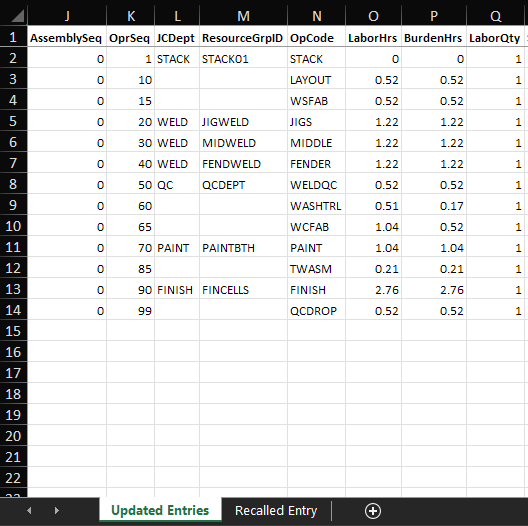Select the QCDROP OpCode cell
Image resolution: width=528 pixels, height=526 pixels.
click(317, 310)
